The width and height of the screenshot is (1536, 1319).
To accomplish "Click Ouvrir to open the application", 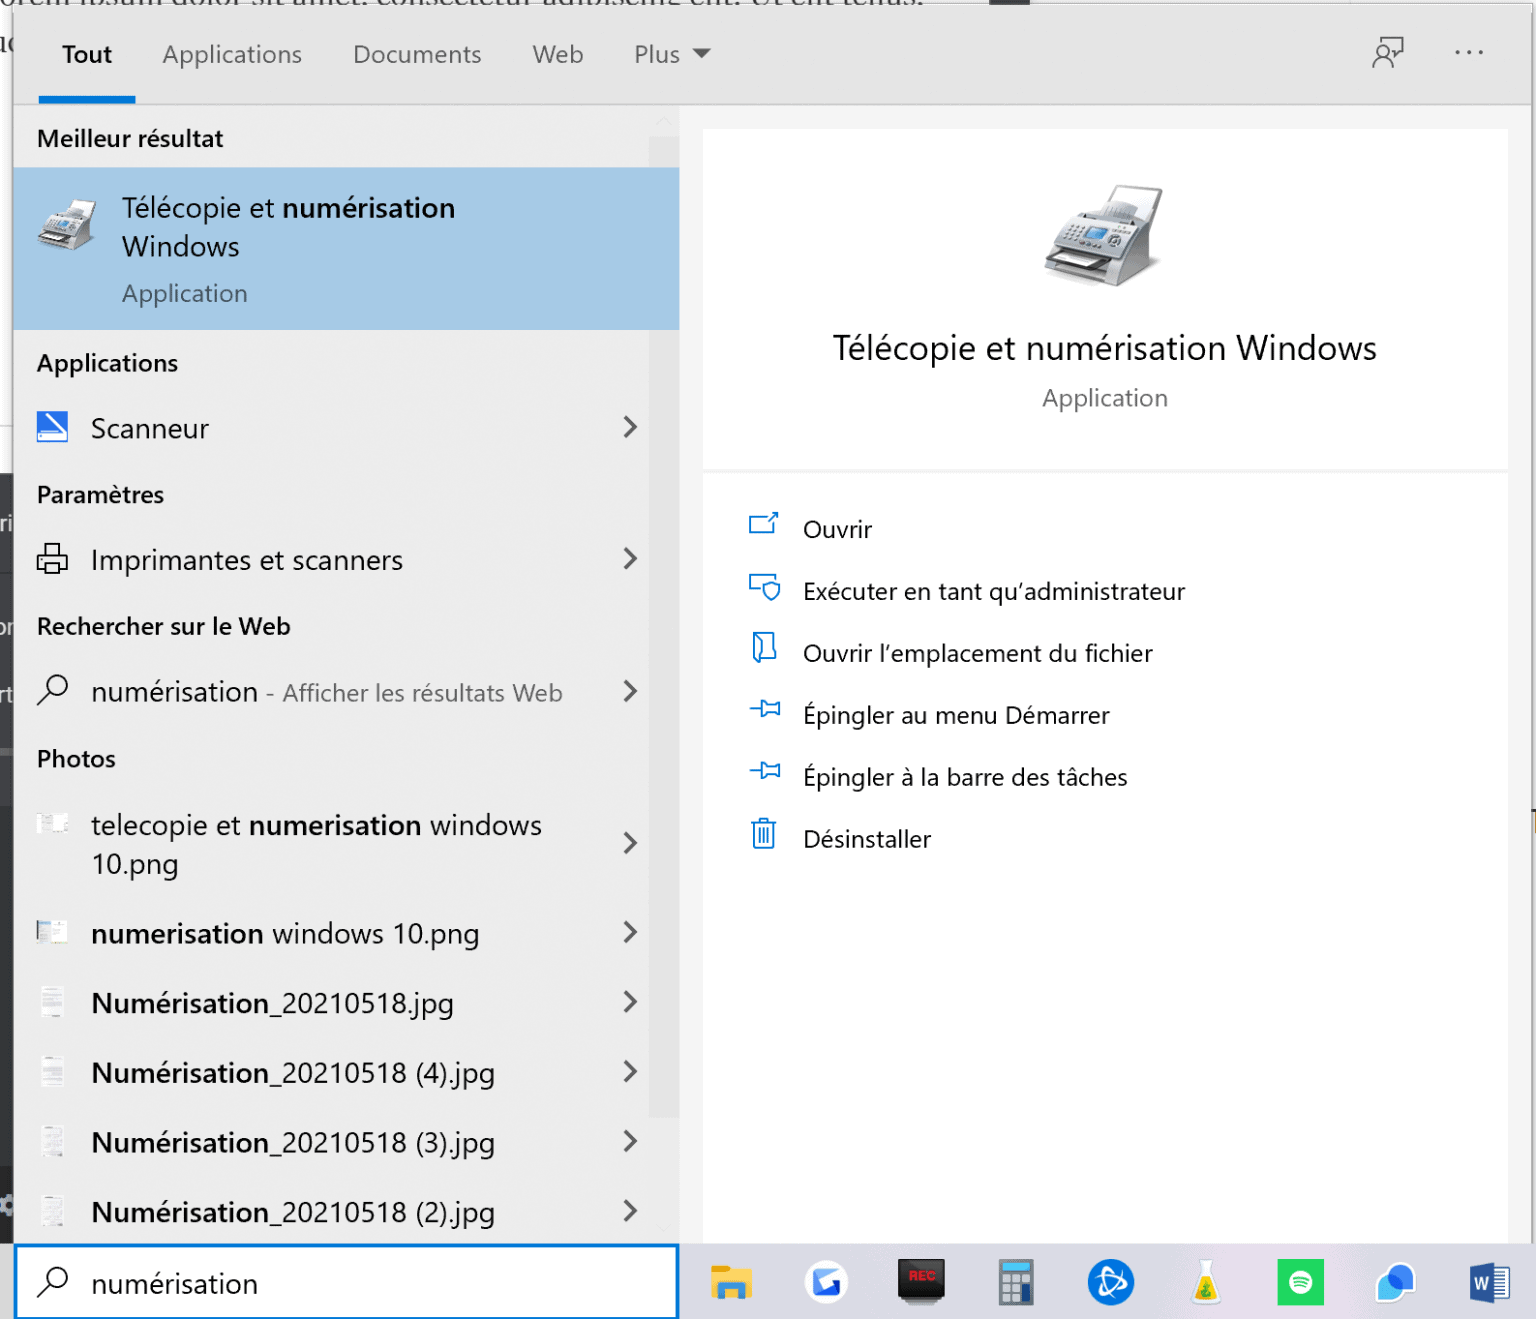I will (x=837, y=529).
